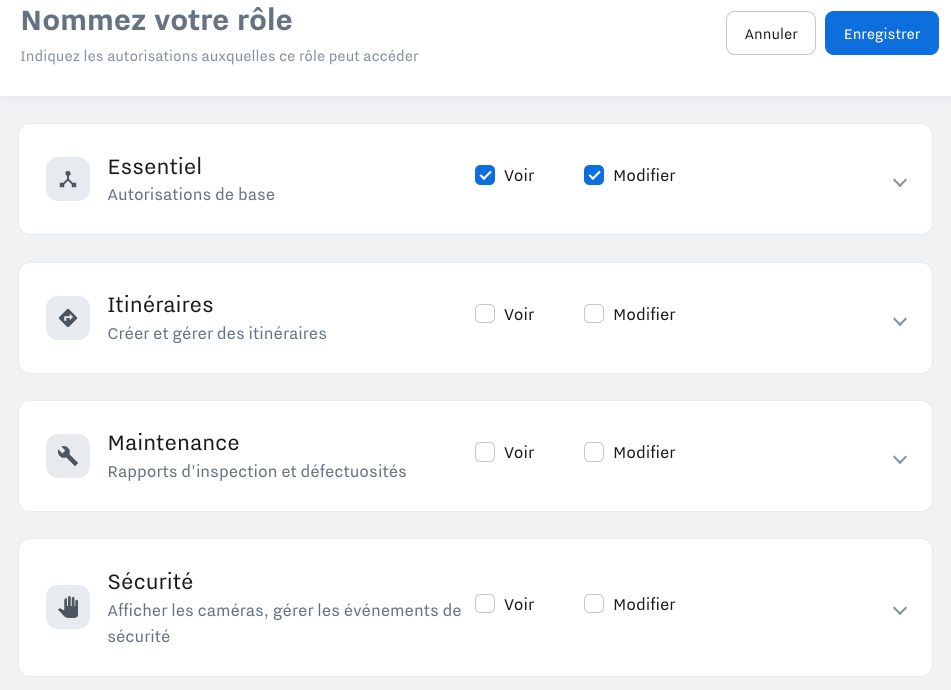This screenshot has height=690, width=951.
Task: Expand the Maintenance section chevron
Action: [900, 460]
